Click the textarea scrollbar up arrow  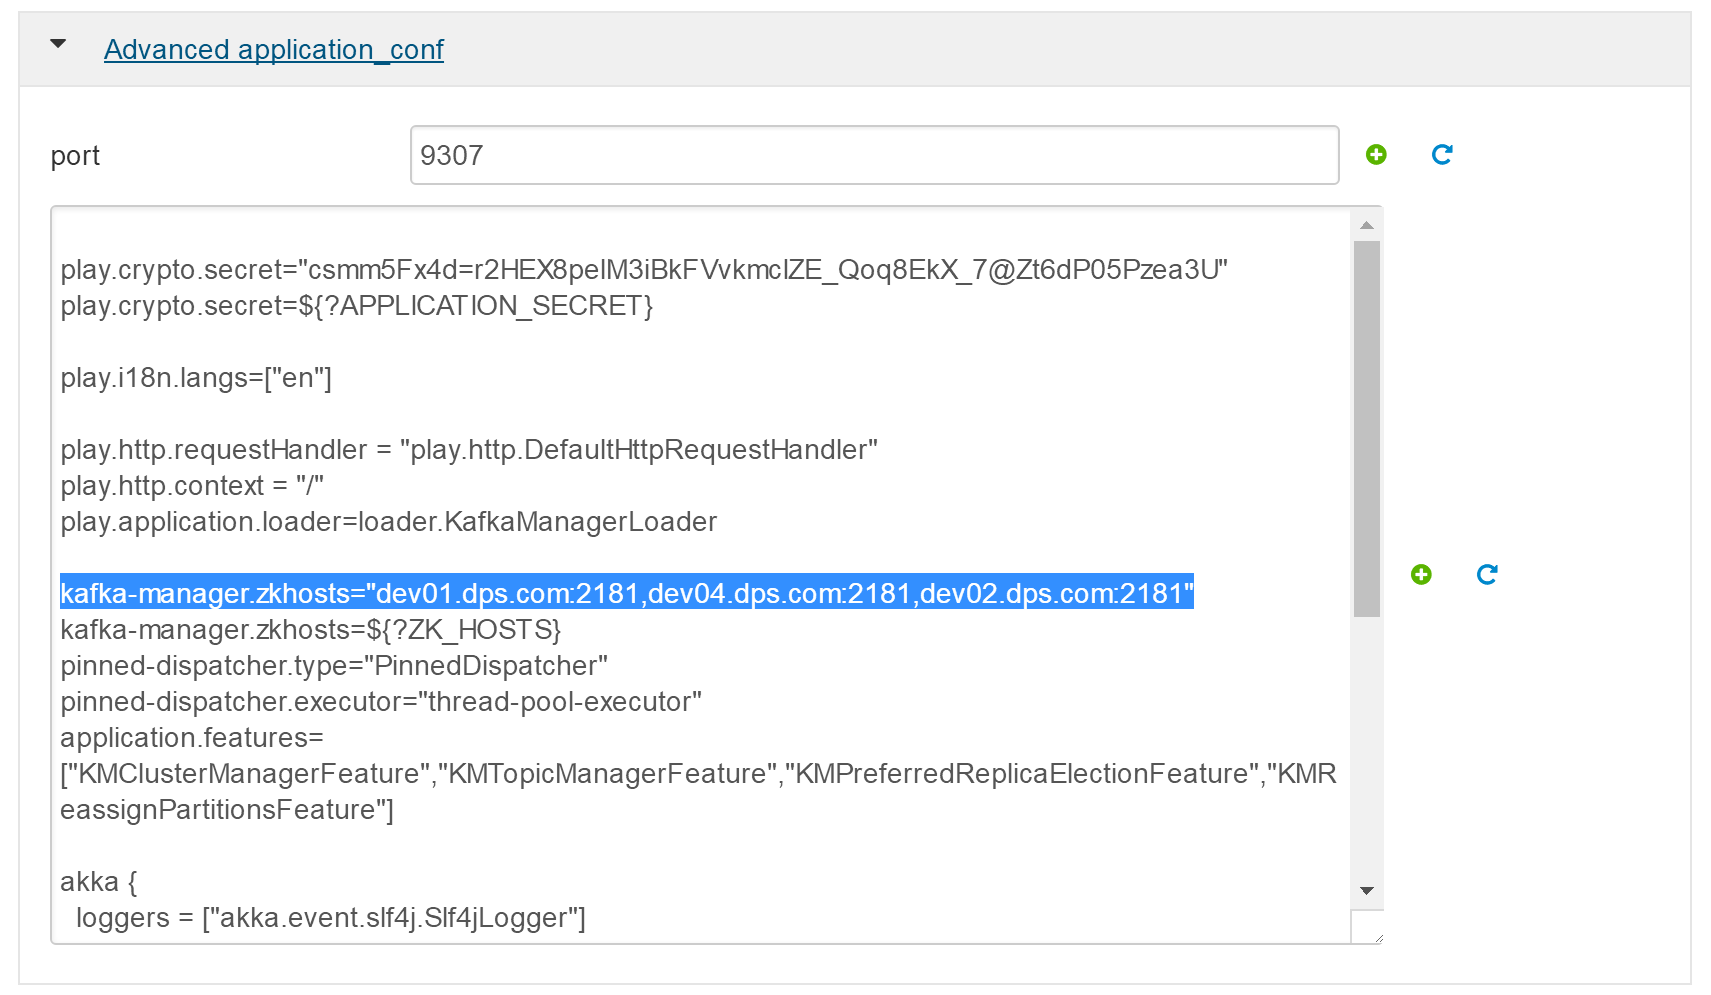1366,225
